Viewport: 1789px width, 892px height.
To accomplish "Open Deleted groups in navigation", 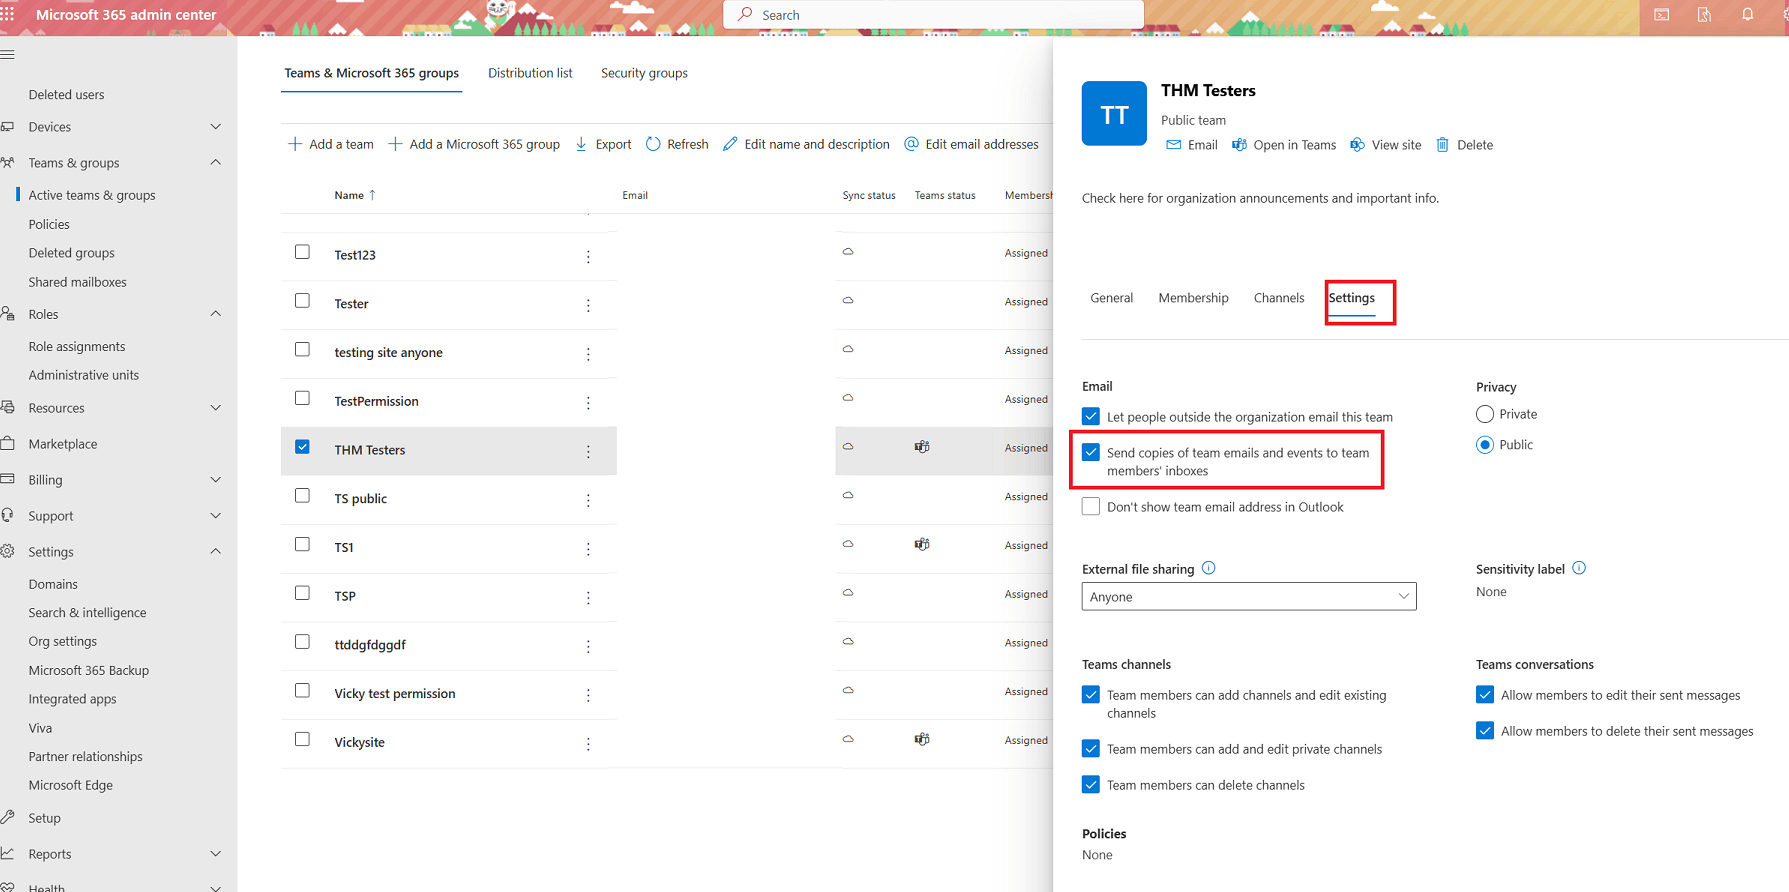I will pos(72,253).
